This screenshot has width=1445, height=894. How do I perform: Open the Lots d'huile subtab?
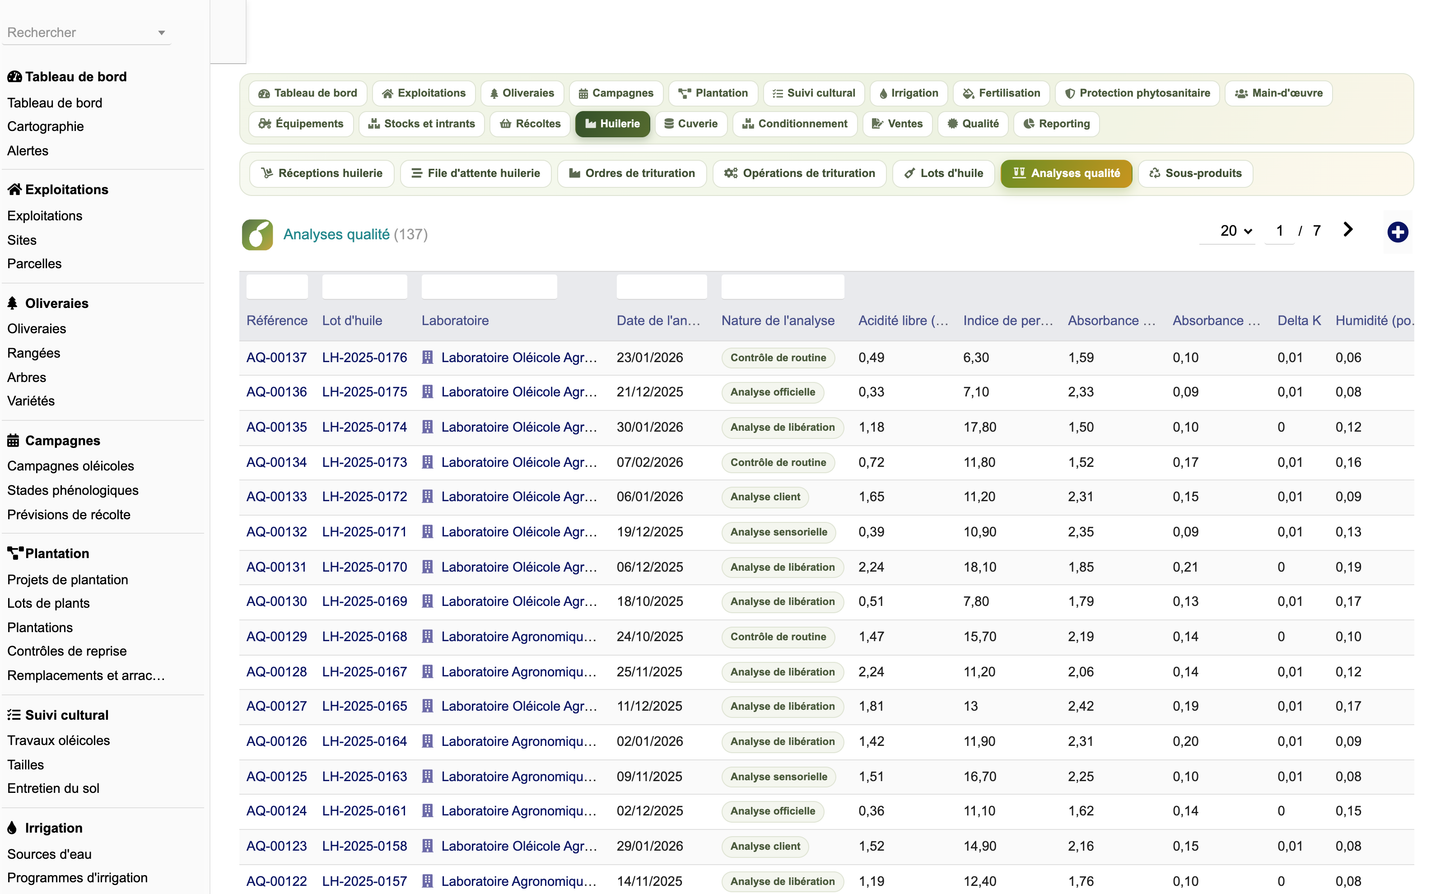(944, 173)
